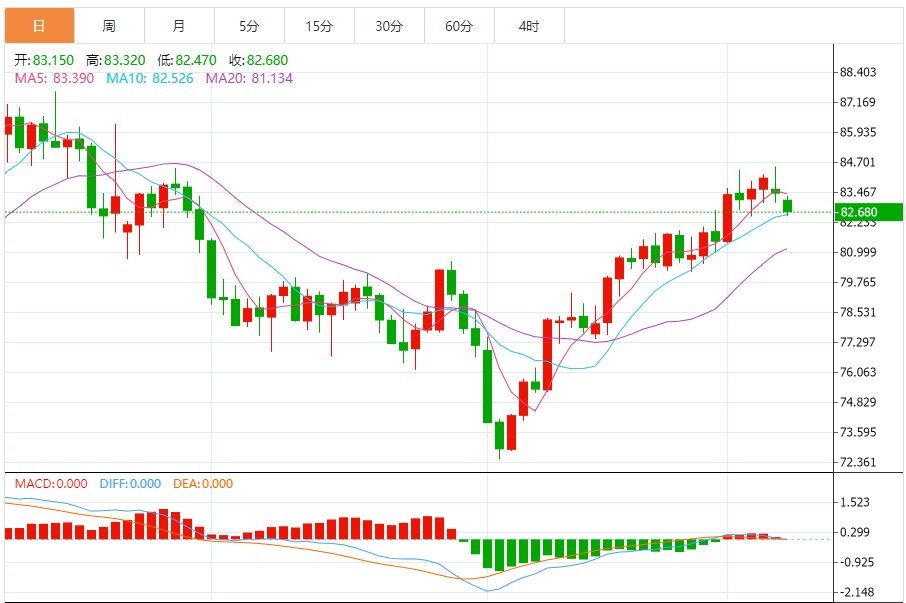Image resolution: width=906 pixels, height=603 pixels.
Task: Click the 79.765 price axis label
Action: [x=857, y=282]
